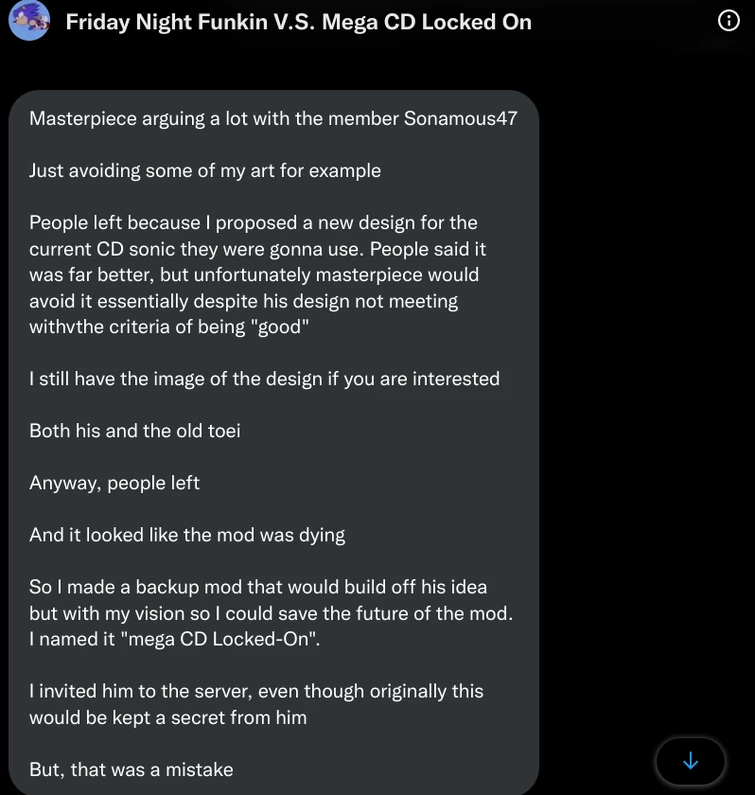The width and height of the screenshot is (755, 795).
Task: Click the line starting "avoid it essentially despite"
Action: pos(243,300)
